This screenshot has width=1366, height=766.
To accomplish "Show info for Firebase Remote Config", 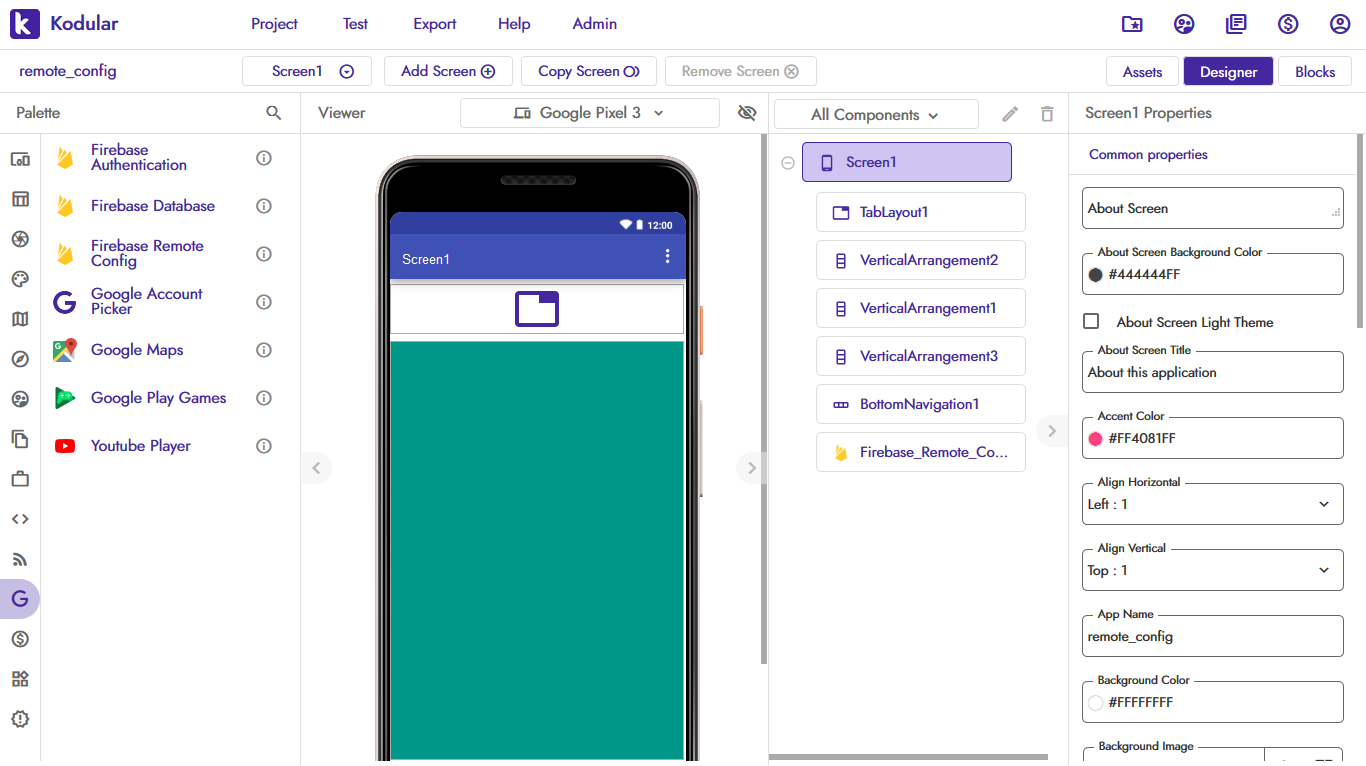I will (x=264, y=254).
